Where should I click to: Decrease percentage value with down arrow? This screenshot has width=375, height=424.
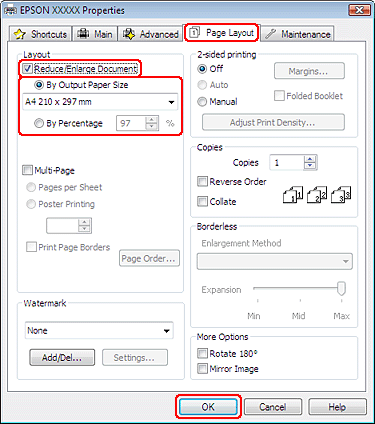pos(152,127)
